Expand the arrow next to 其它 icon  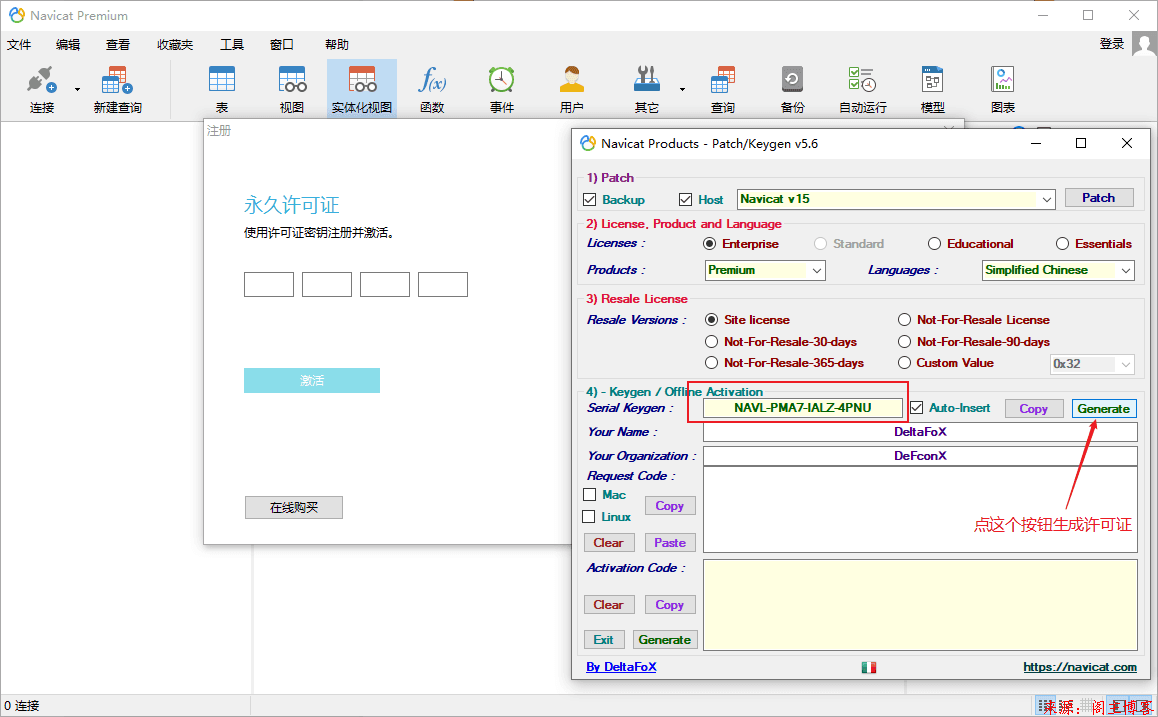682,89
